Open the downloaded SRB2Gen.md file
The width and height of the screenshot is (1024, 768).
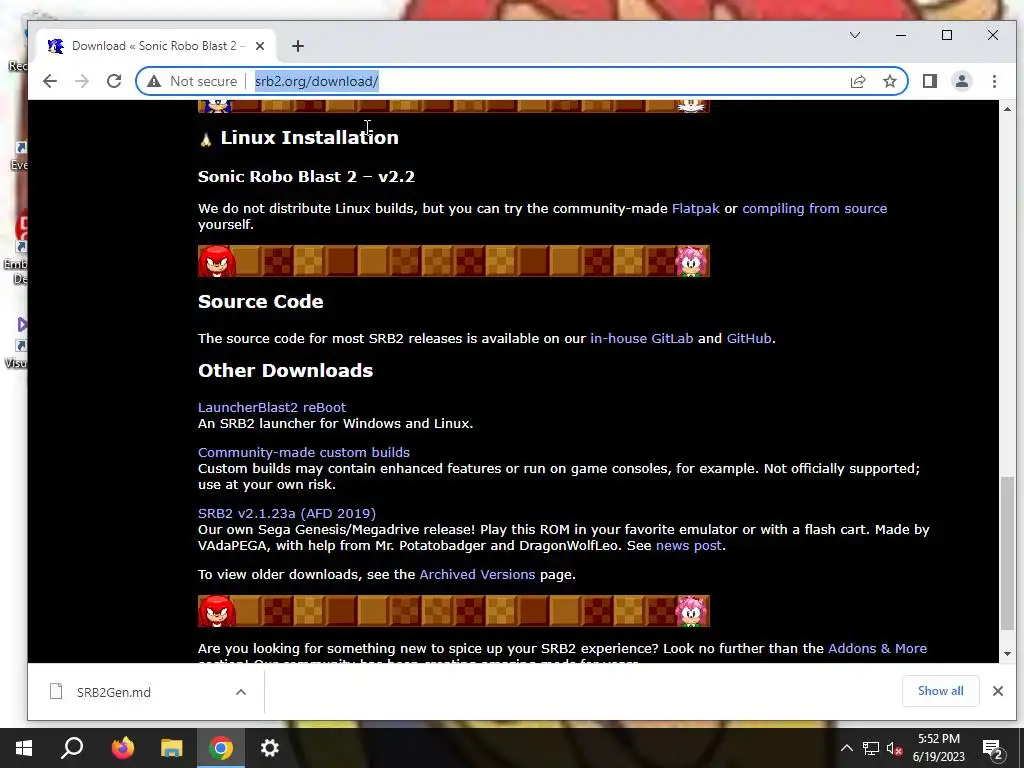pyautogui.click(x=112, y=692)
